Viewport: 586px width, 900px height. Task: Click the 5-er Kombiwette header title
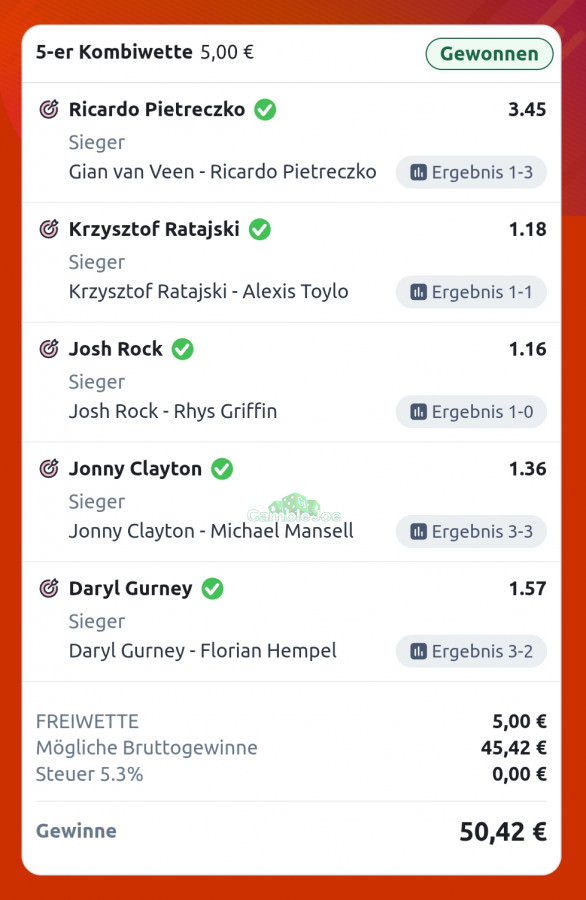point(114,52)
